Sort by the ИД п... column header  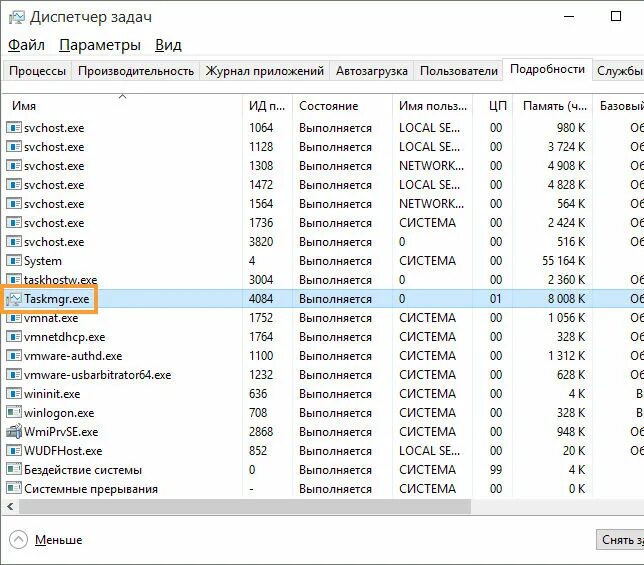pos(267,106)
